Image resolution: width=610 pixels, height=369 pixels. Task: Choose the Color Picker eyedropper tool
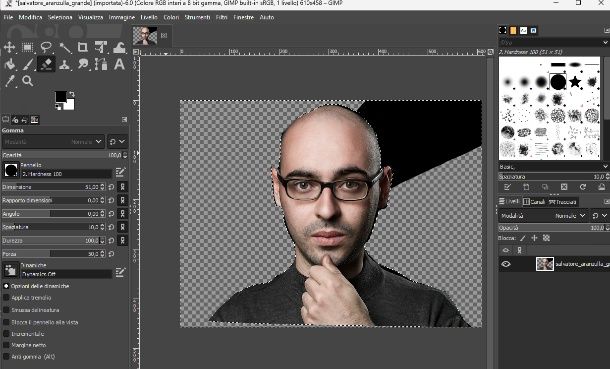point(9,81)
